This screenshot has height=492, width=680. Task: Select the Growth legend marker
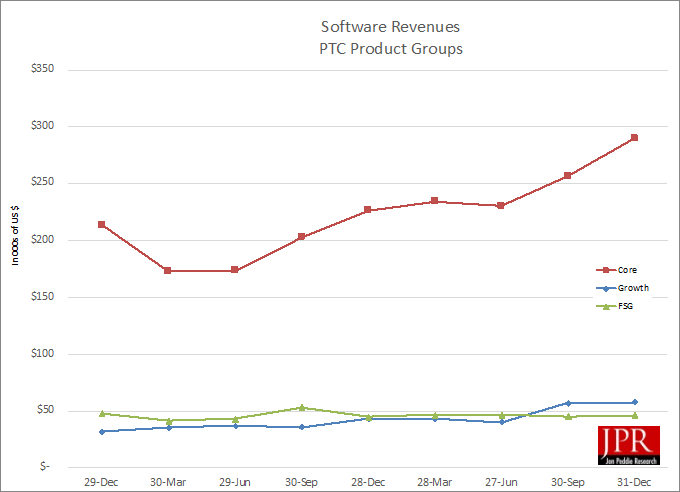click(606, 288)
